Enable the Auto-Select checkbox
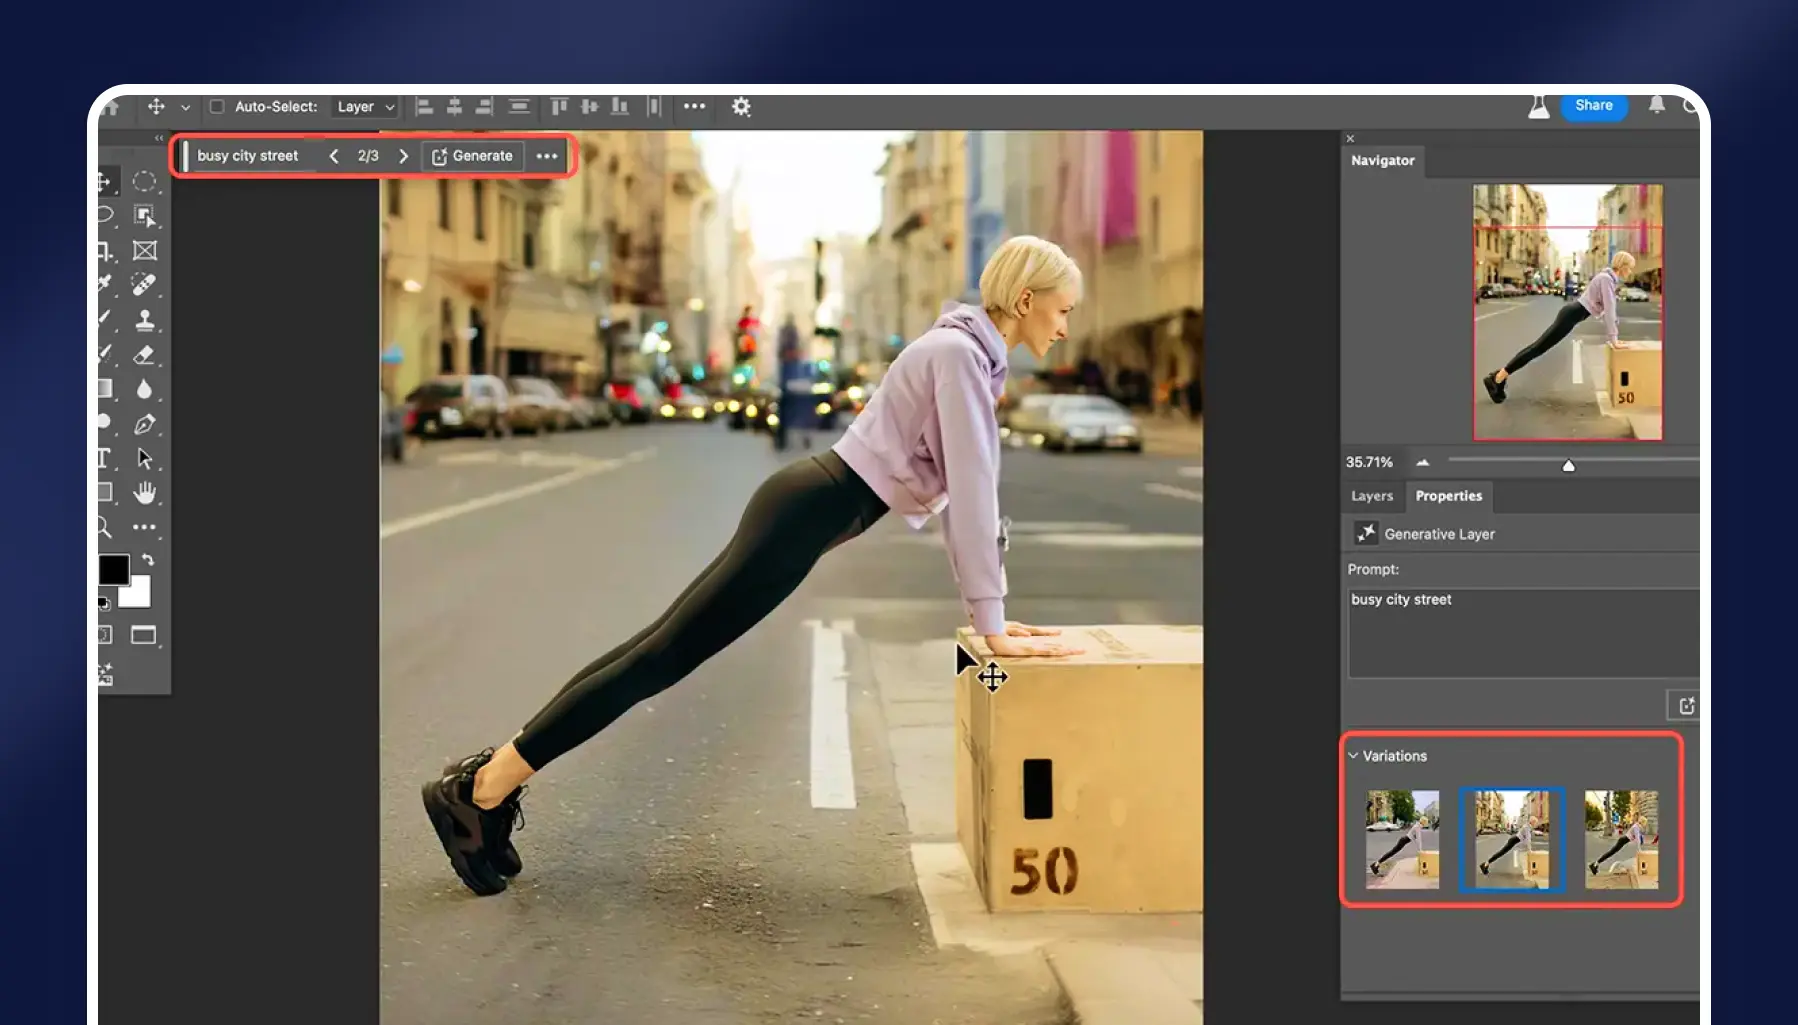 tap(219, 106)
